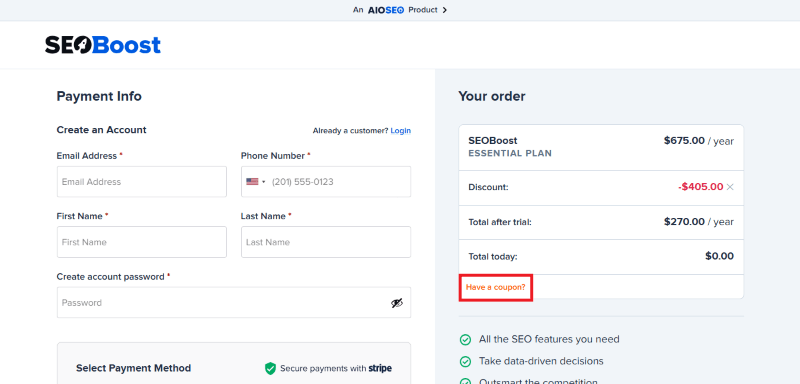Focus the account Password input field
The width and height of the screenshot is (800, 384).
[234, 302]
